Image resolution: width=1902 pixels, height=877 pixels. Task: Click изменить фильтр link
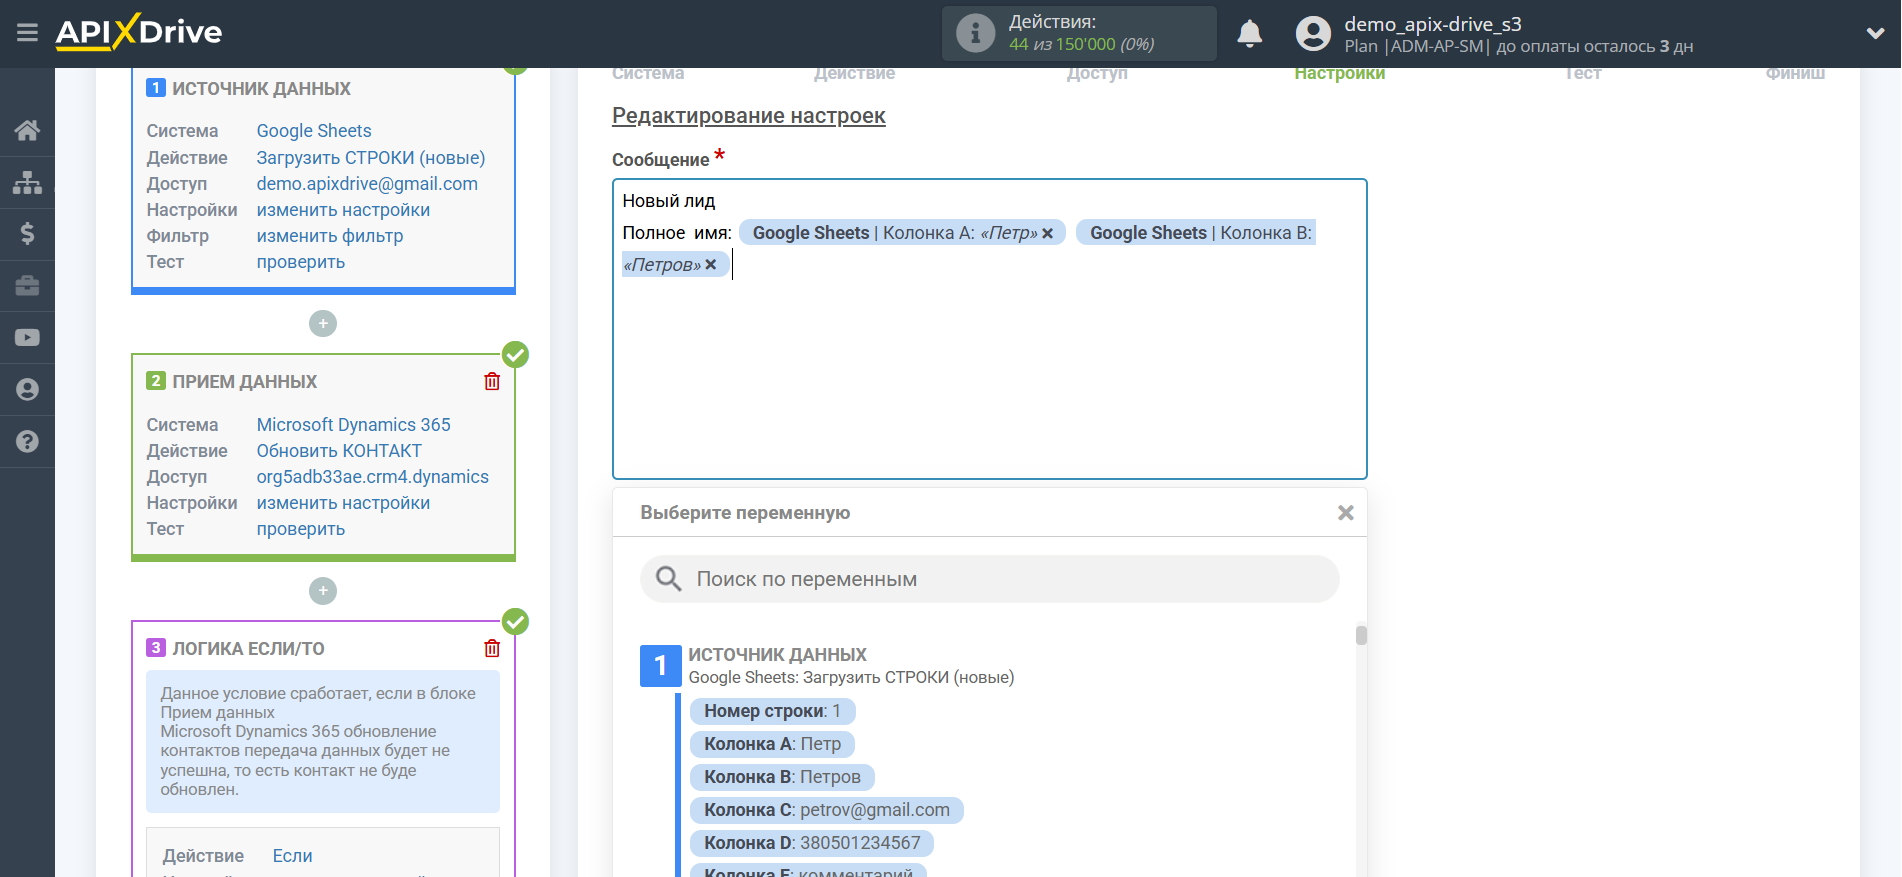click(x=330, y=236)
